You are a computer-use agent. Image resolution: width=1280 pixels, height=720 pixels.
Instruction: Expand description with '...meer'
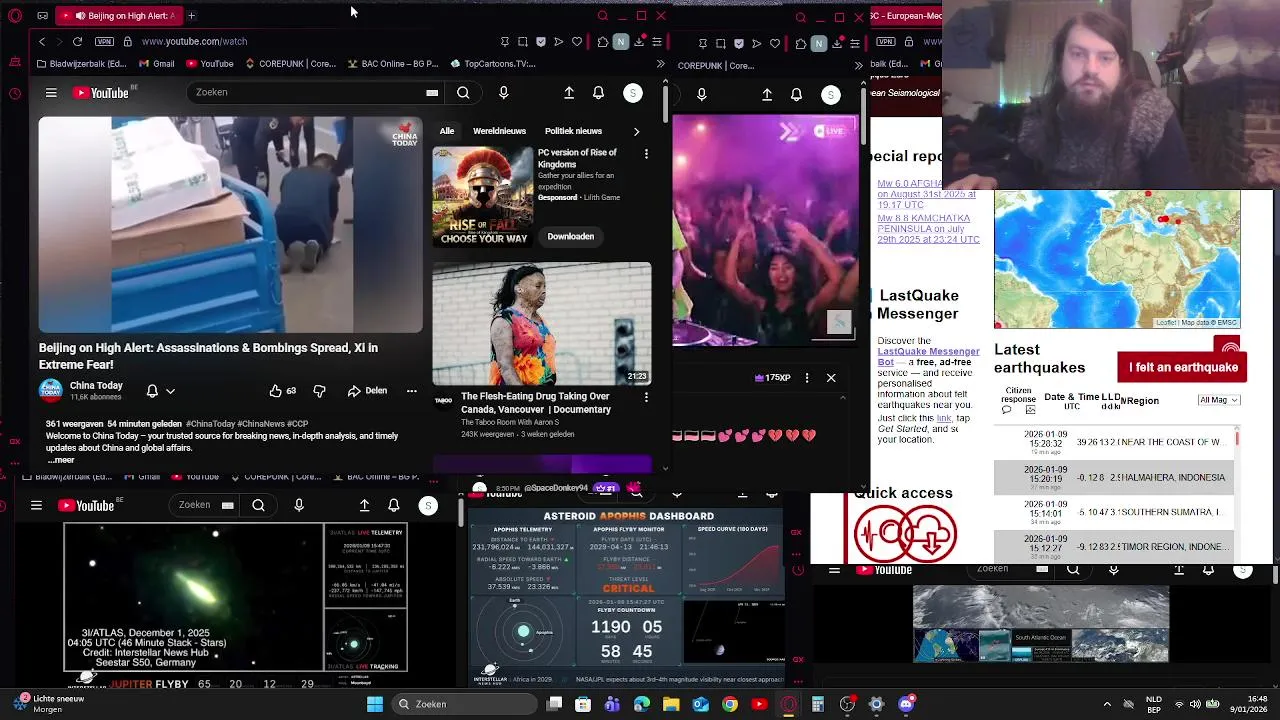[x=60, y=459]
